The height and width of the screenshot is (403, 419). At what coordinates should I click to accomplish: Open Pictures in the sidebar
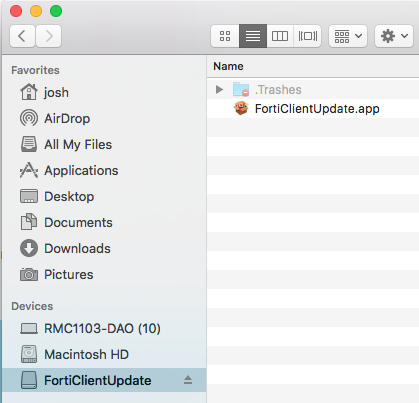pyautogui.click(x=69, y=274)
